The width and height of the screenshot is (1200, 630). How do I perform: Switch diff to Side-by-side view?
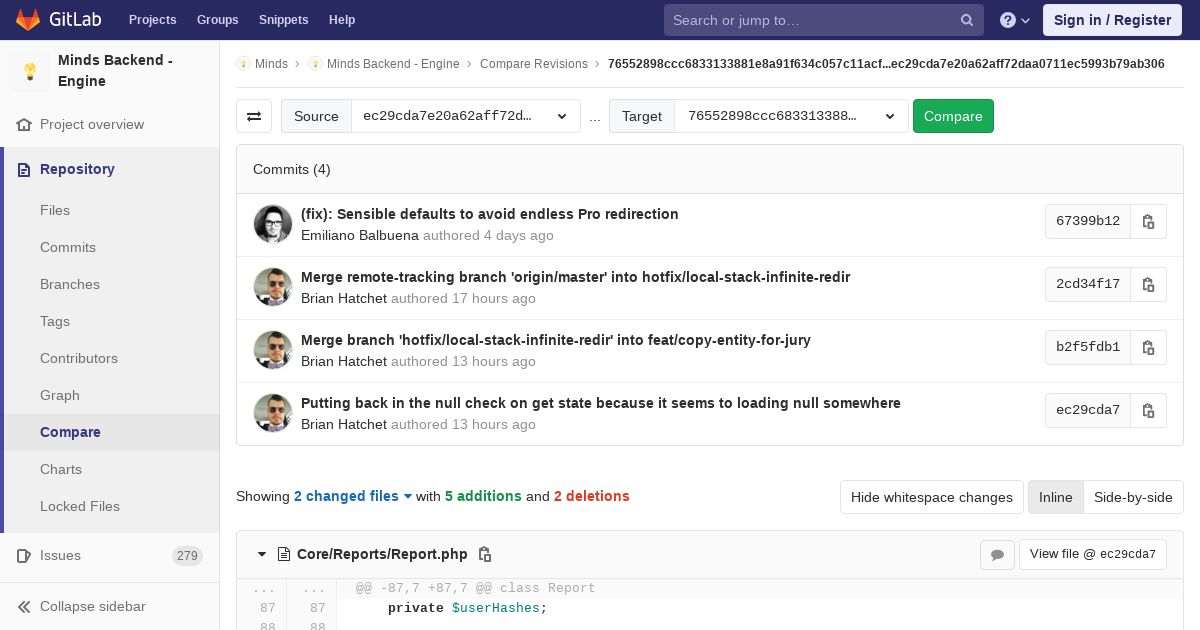pos(1133,497)
